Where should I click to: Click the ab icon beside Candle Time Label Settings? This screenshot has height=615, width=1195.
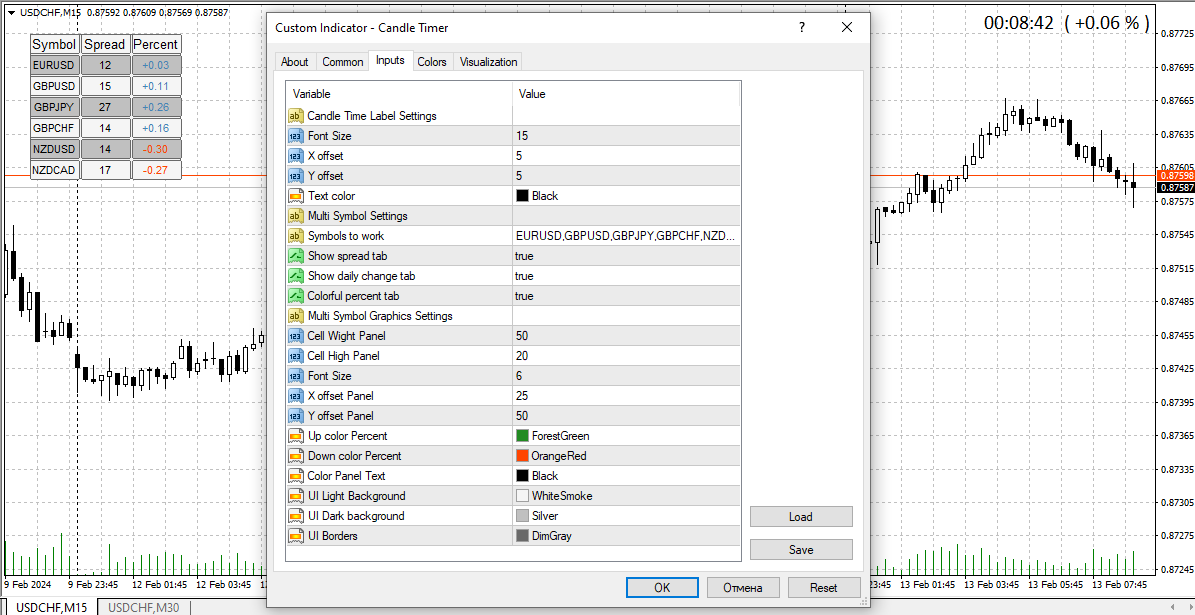[296, 116]
